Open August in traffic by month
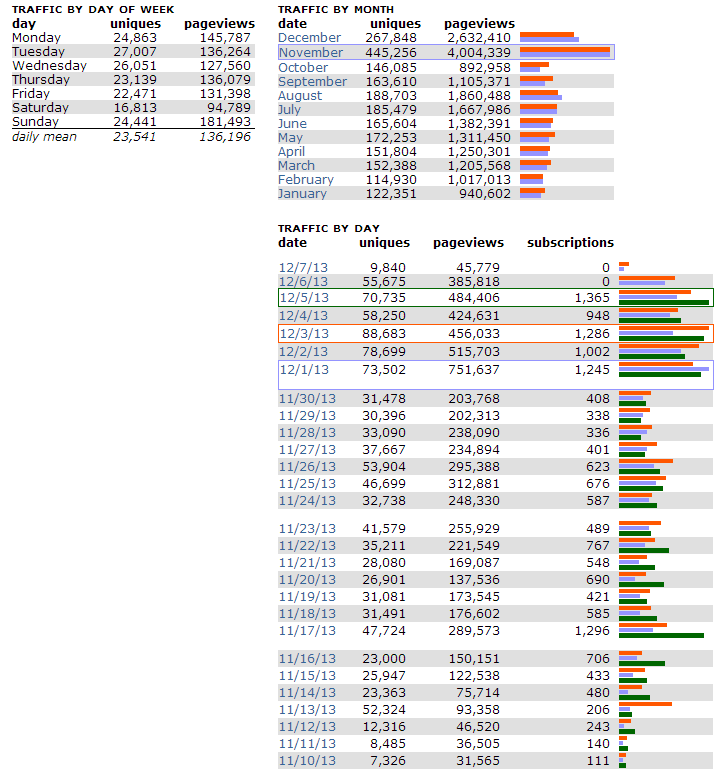The image size is (725, 776). [300, 96]
